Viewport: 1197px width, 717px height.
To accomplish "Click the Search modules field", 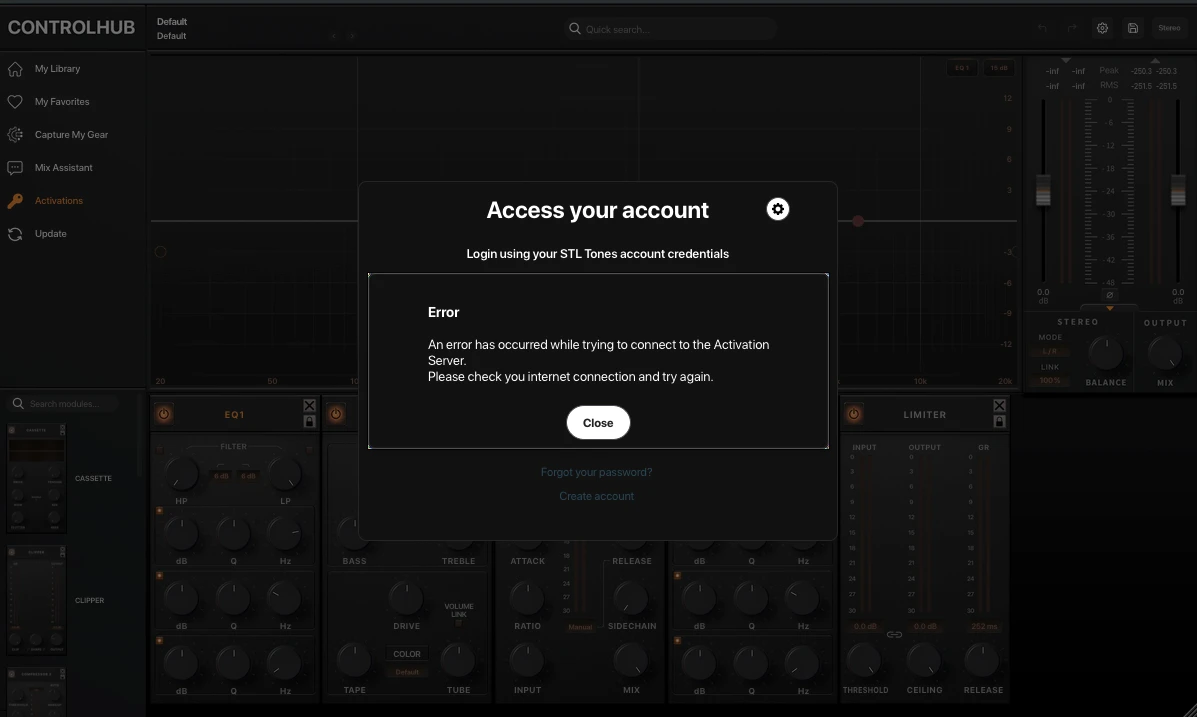I will 65,403.
